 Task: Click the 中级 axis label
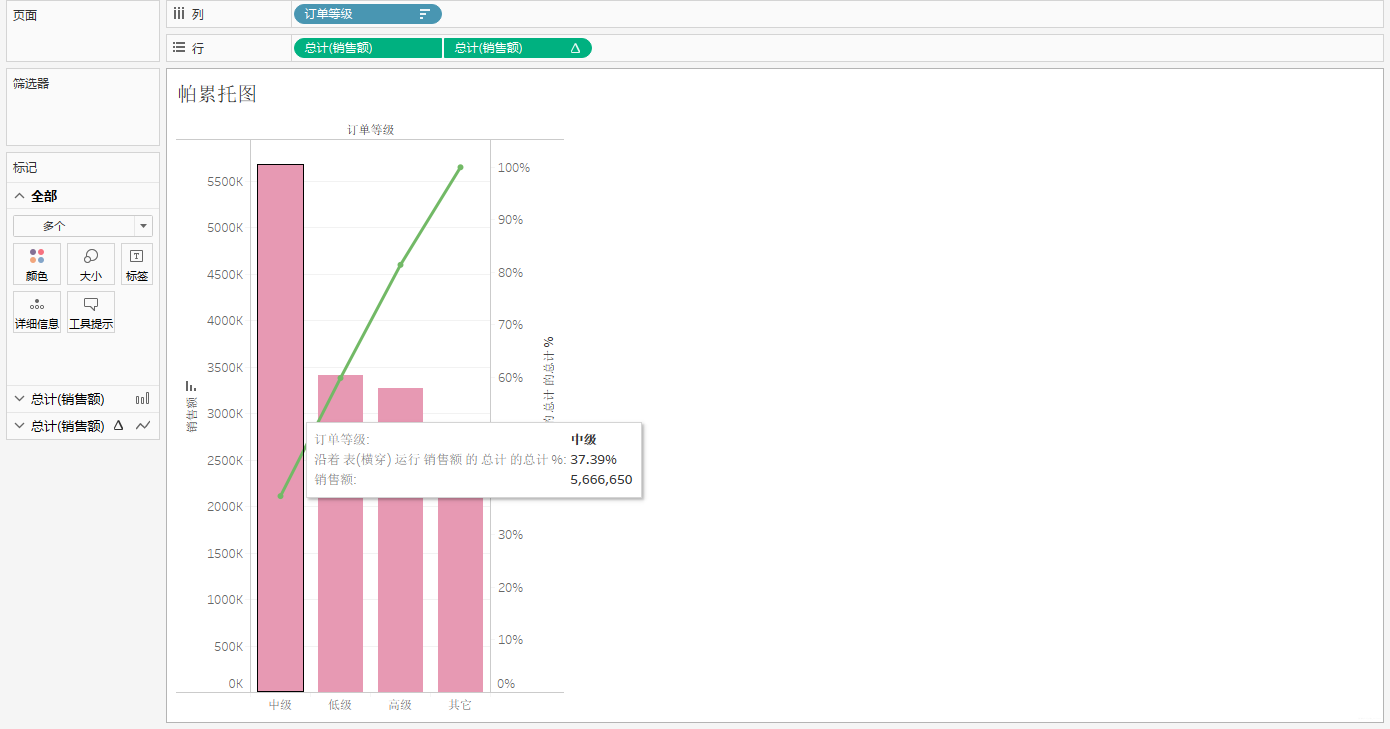(x=280, y=705)
